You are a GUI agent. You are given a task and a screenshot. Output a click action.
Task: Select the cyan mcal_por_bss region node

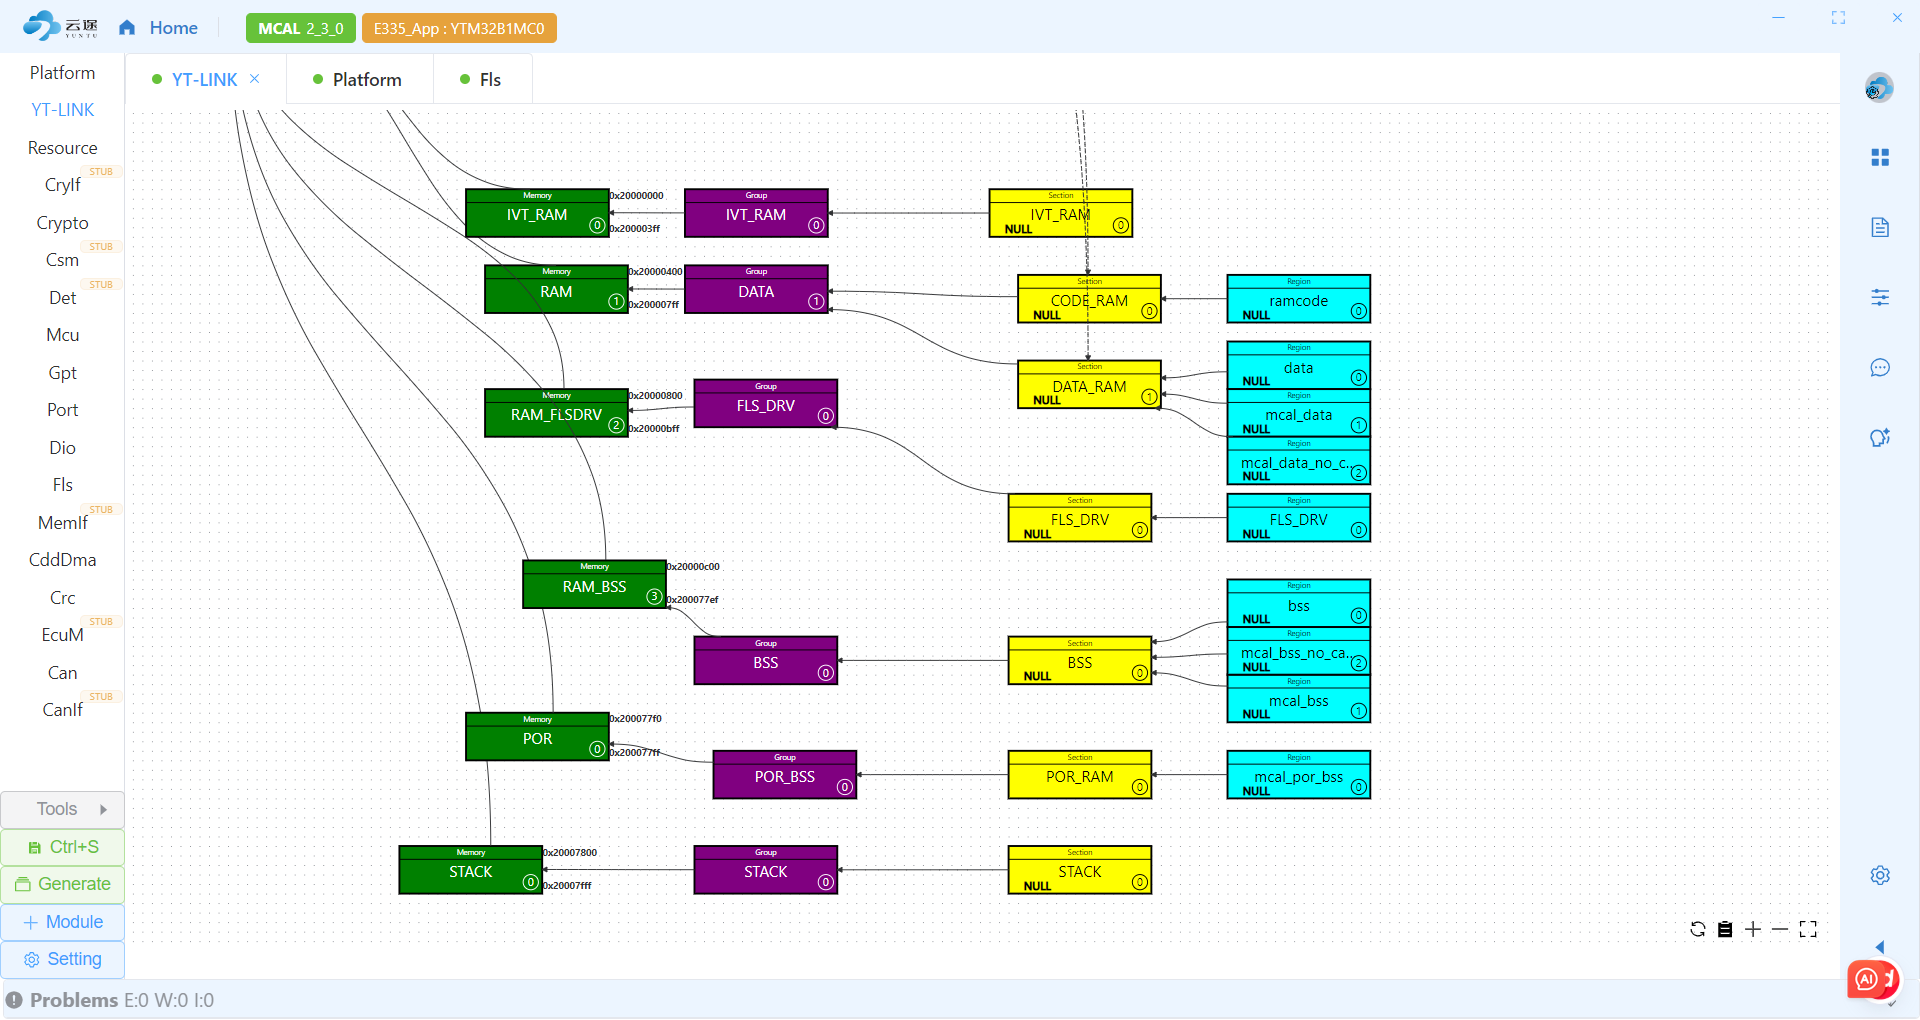(x=1298, y=775)
